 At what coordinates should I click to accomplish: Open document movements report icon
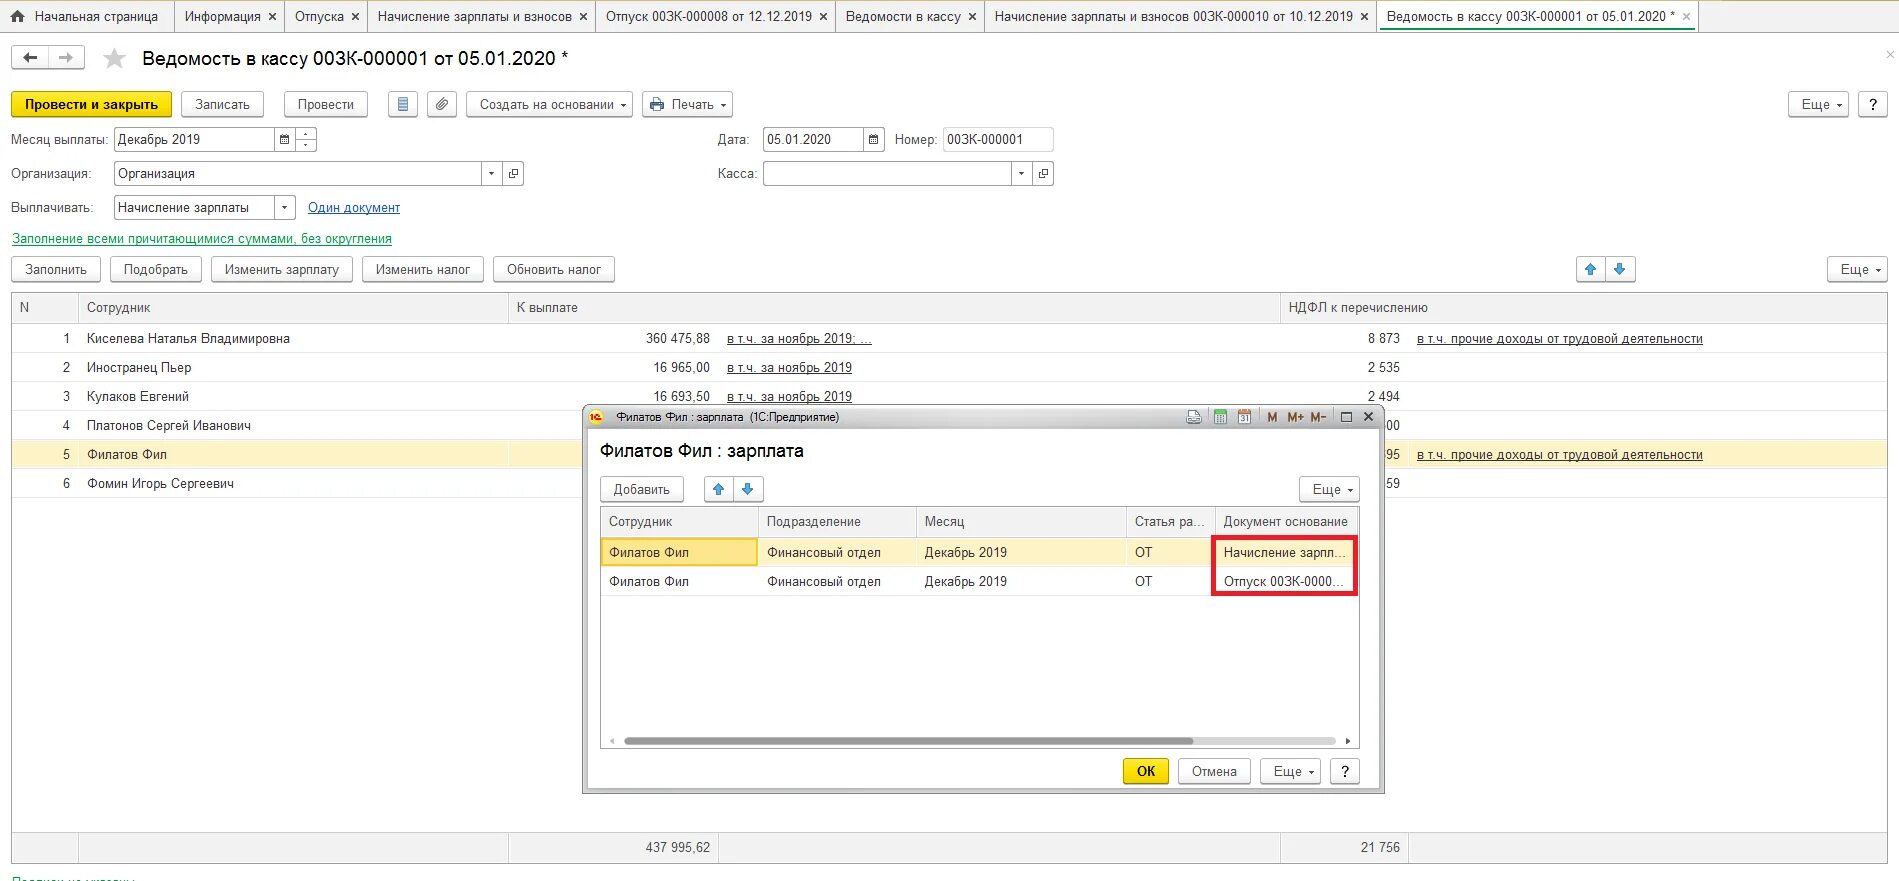click(403, 104)
